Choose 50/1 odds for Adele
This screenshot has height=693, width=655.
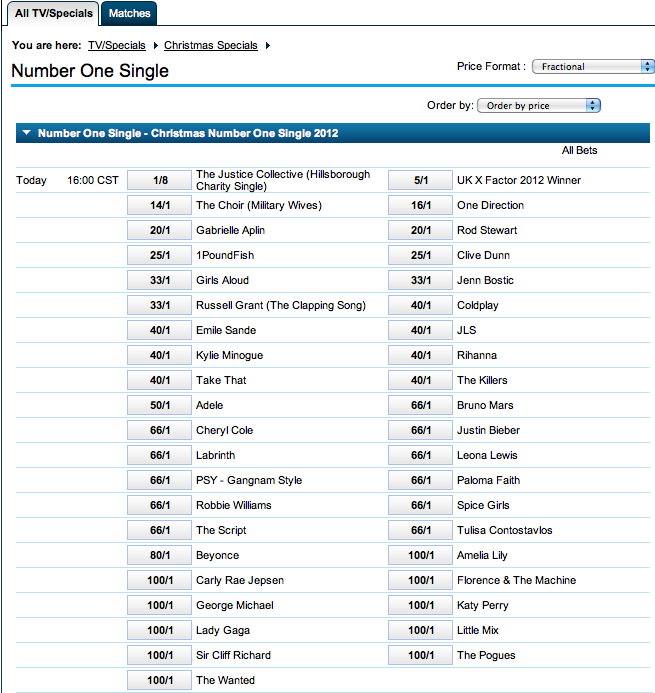(160, 405)
